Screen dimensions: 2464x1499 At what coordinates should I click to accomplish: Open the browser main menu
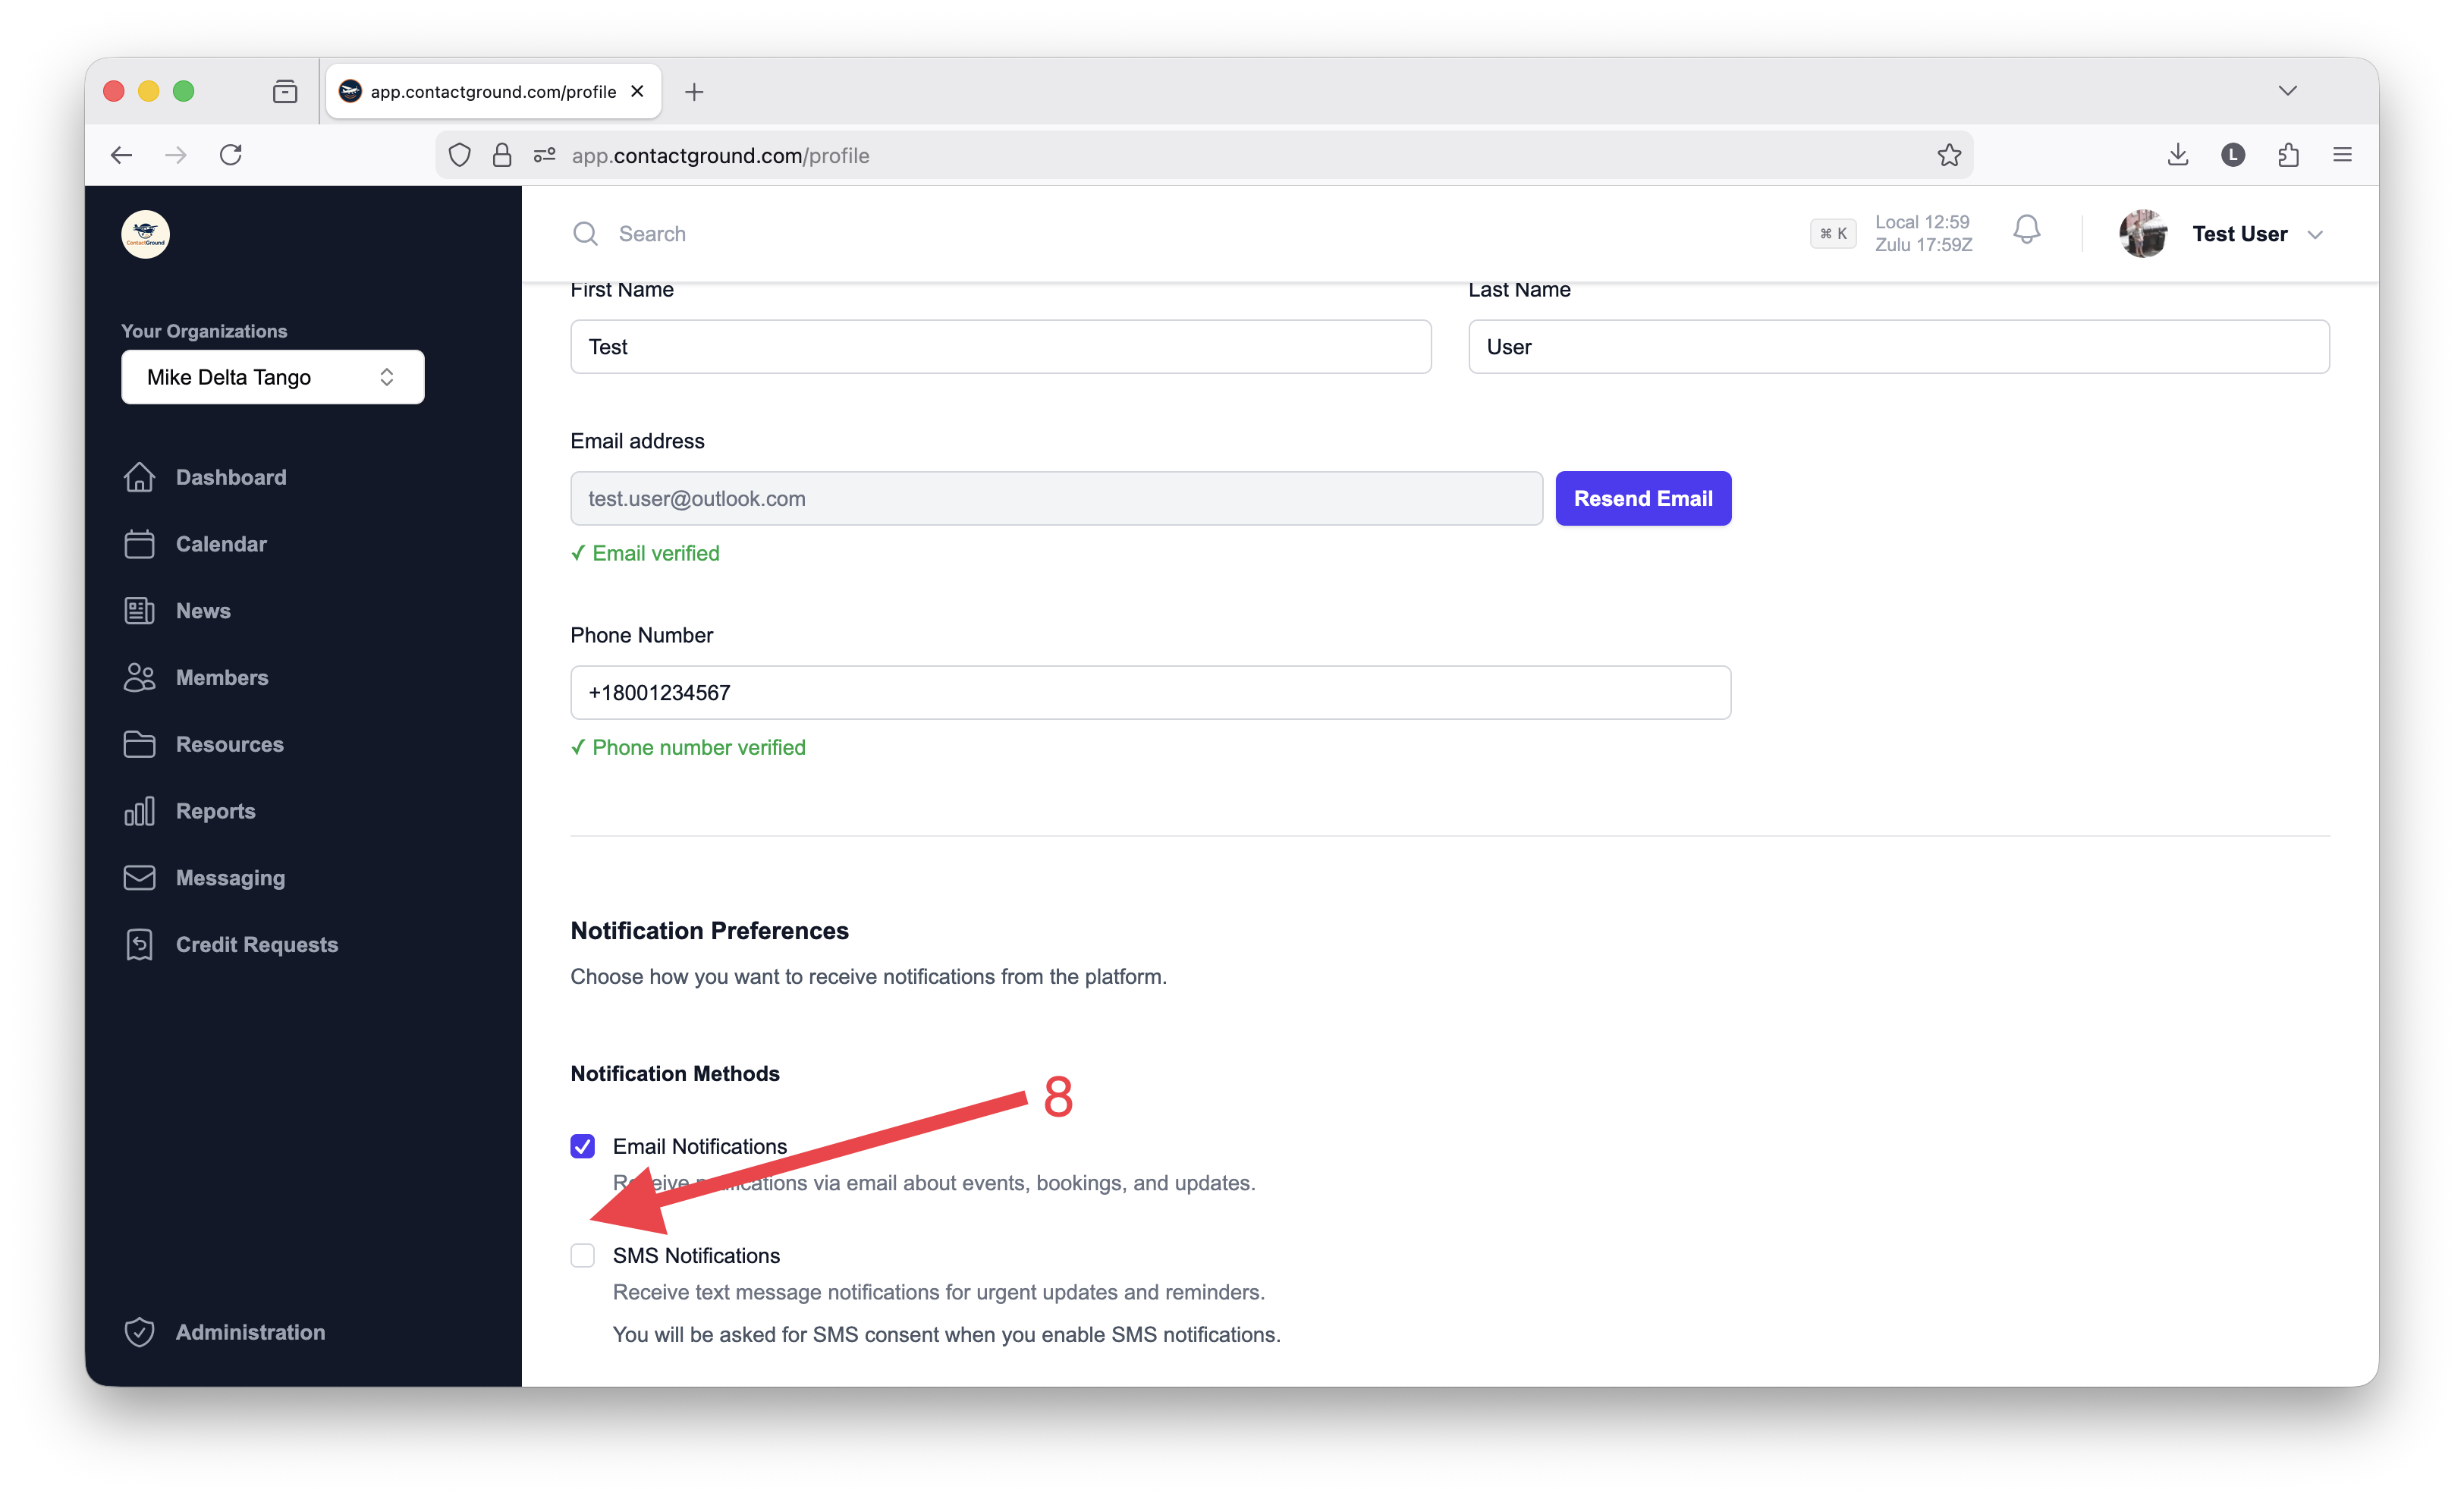(x=2343, y=155)
